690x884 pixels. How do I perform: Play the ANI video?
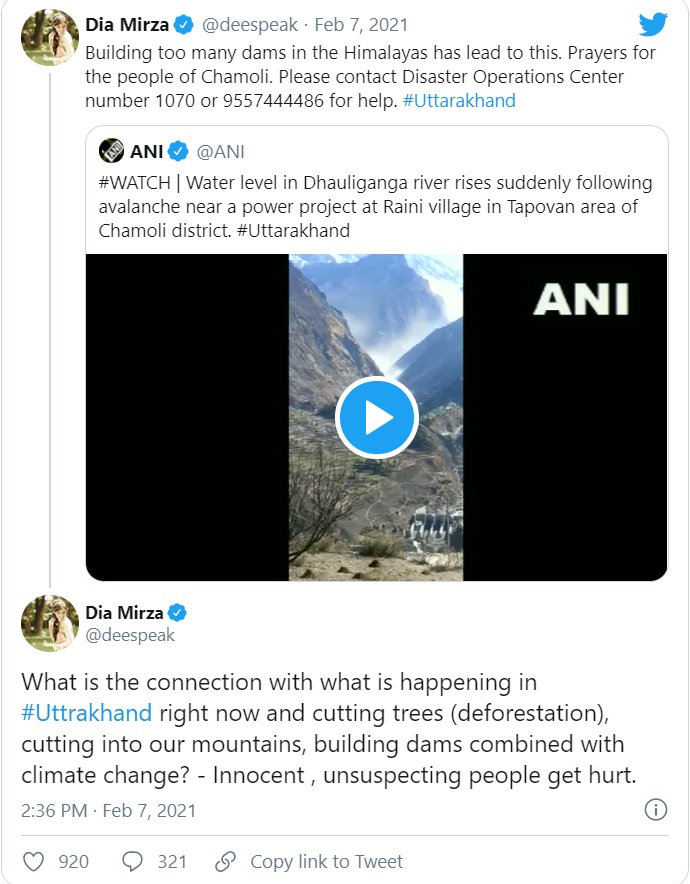pyautogui.click(x=376, y=418)
